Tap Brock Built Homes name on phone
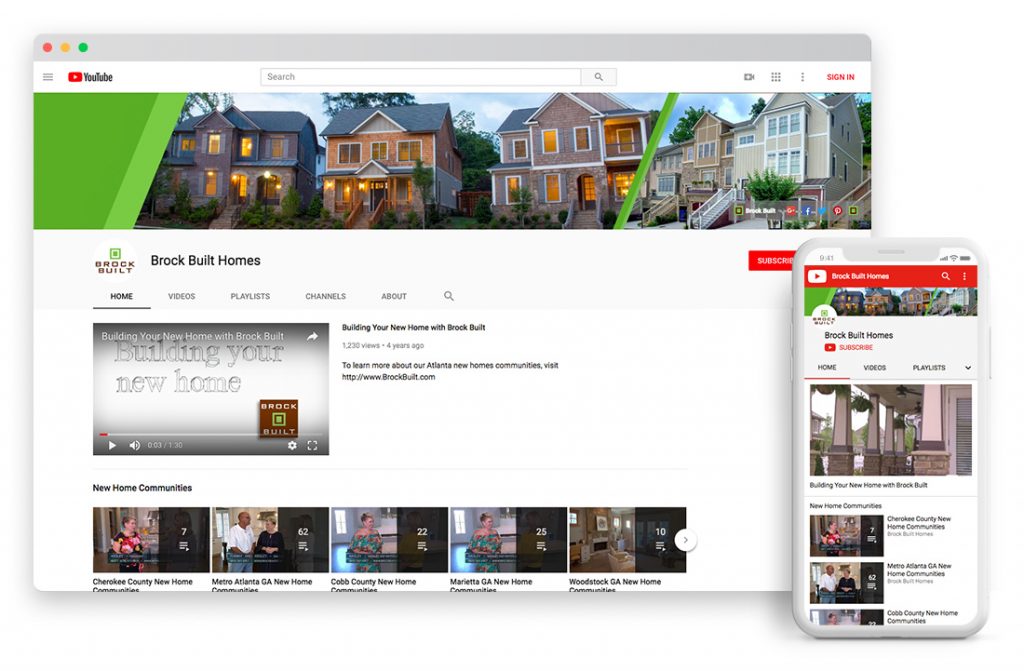 tap(858, 335)
